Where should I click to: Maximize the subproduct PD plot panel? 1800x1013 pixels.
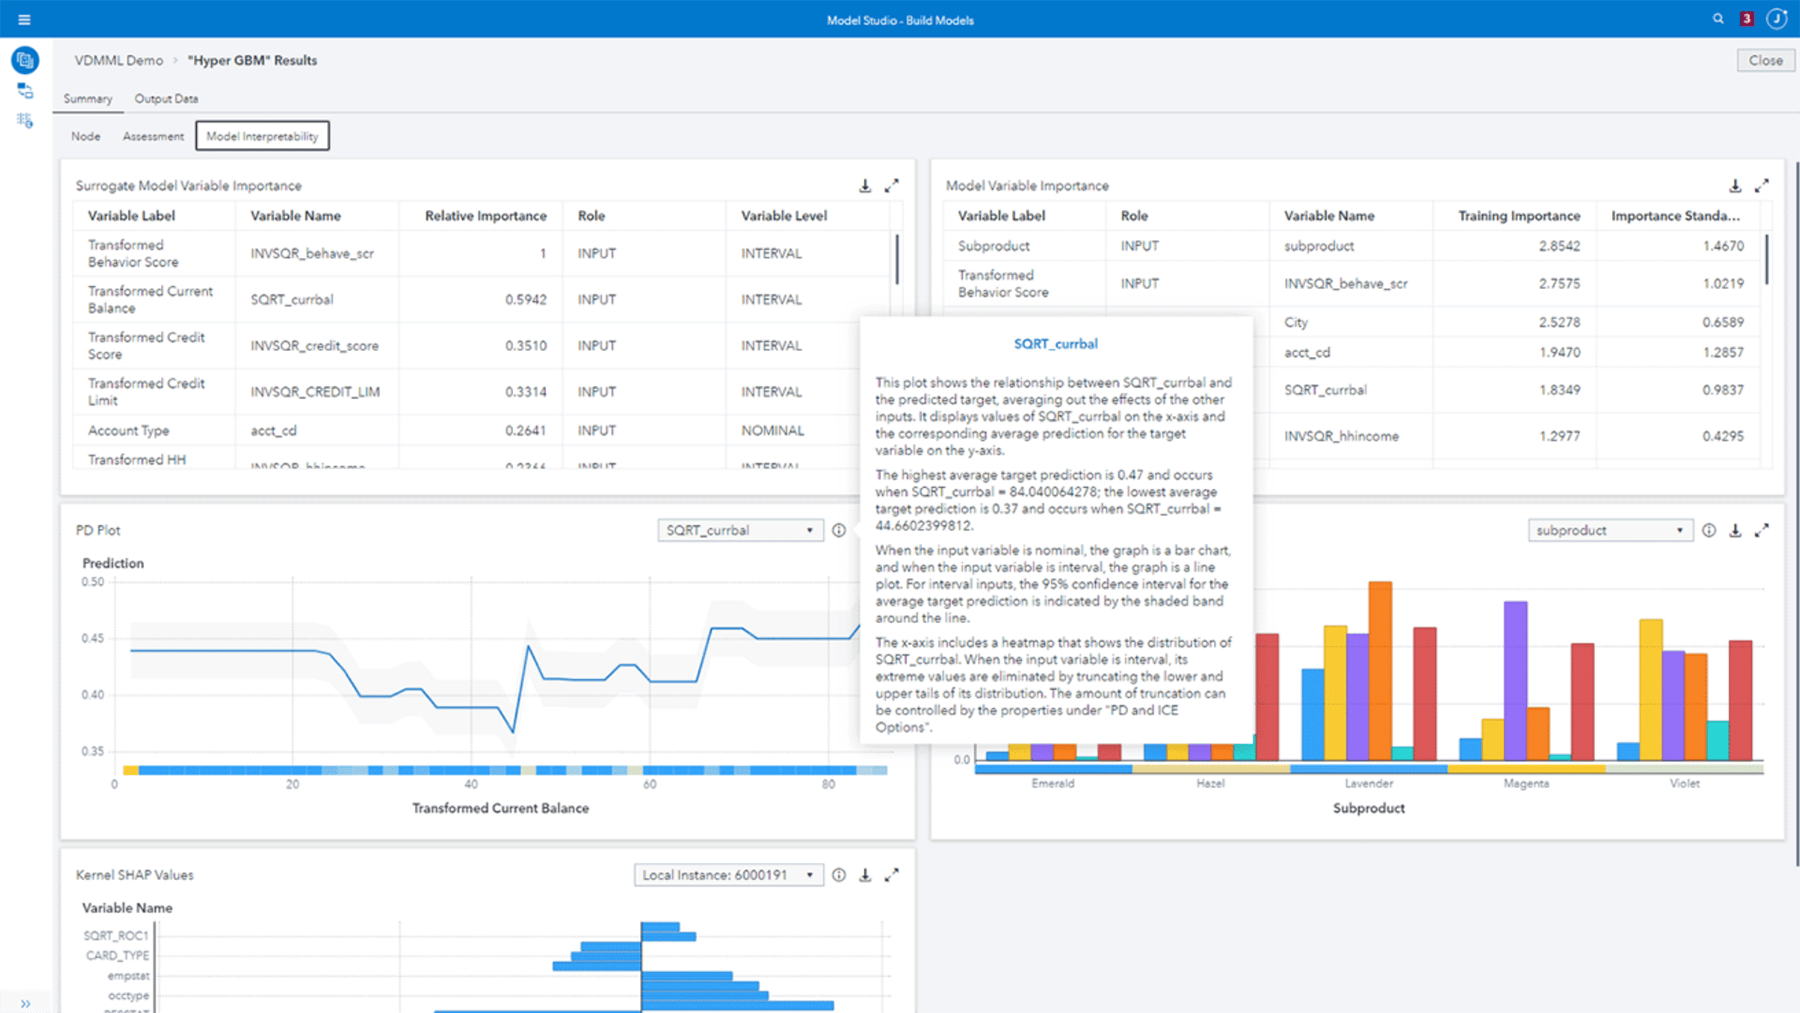(1762, 530)
